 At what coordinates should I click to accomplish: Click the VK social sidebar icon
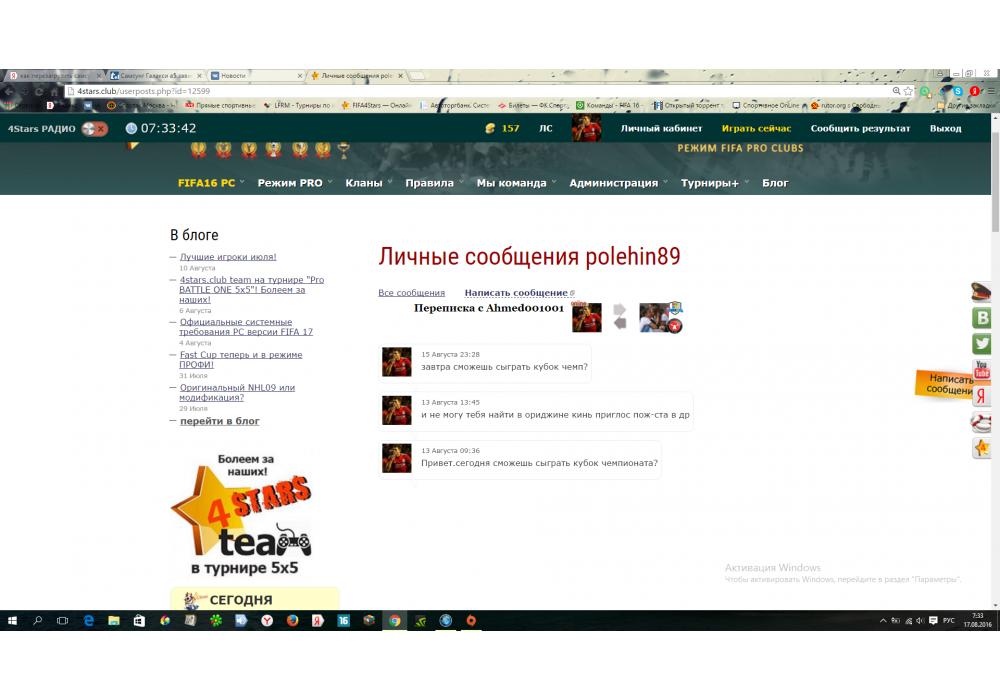coord(982,318)
